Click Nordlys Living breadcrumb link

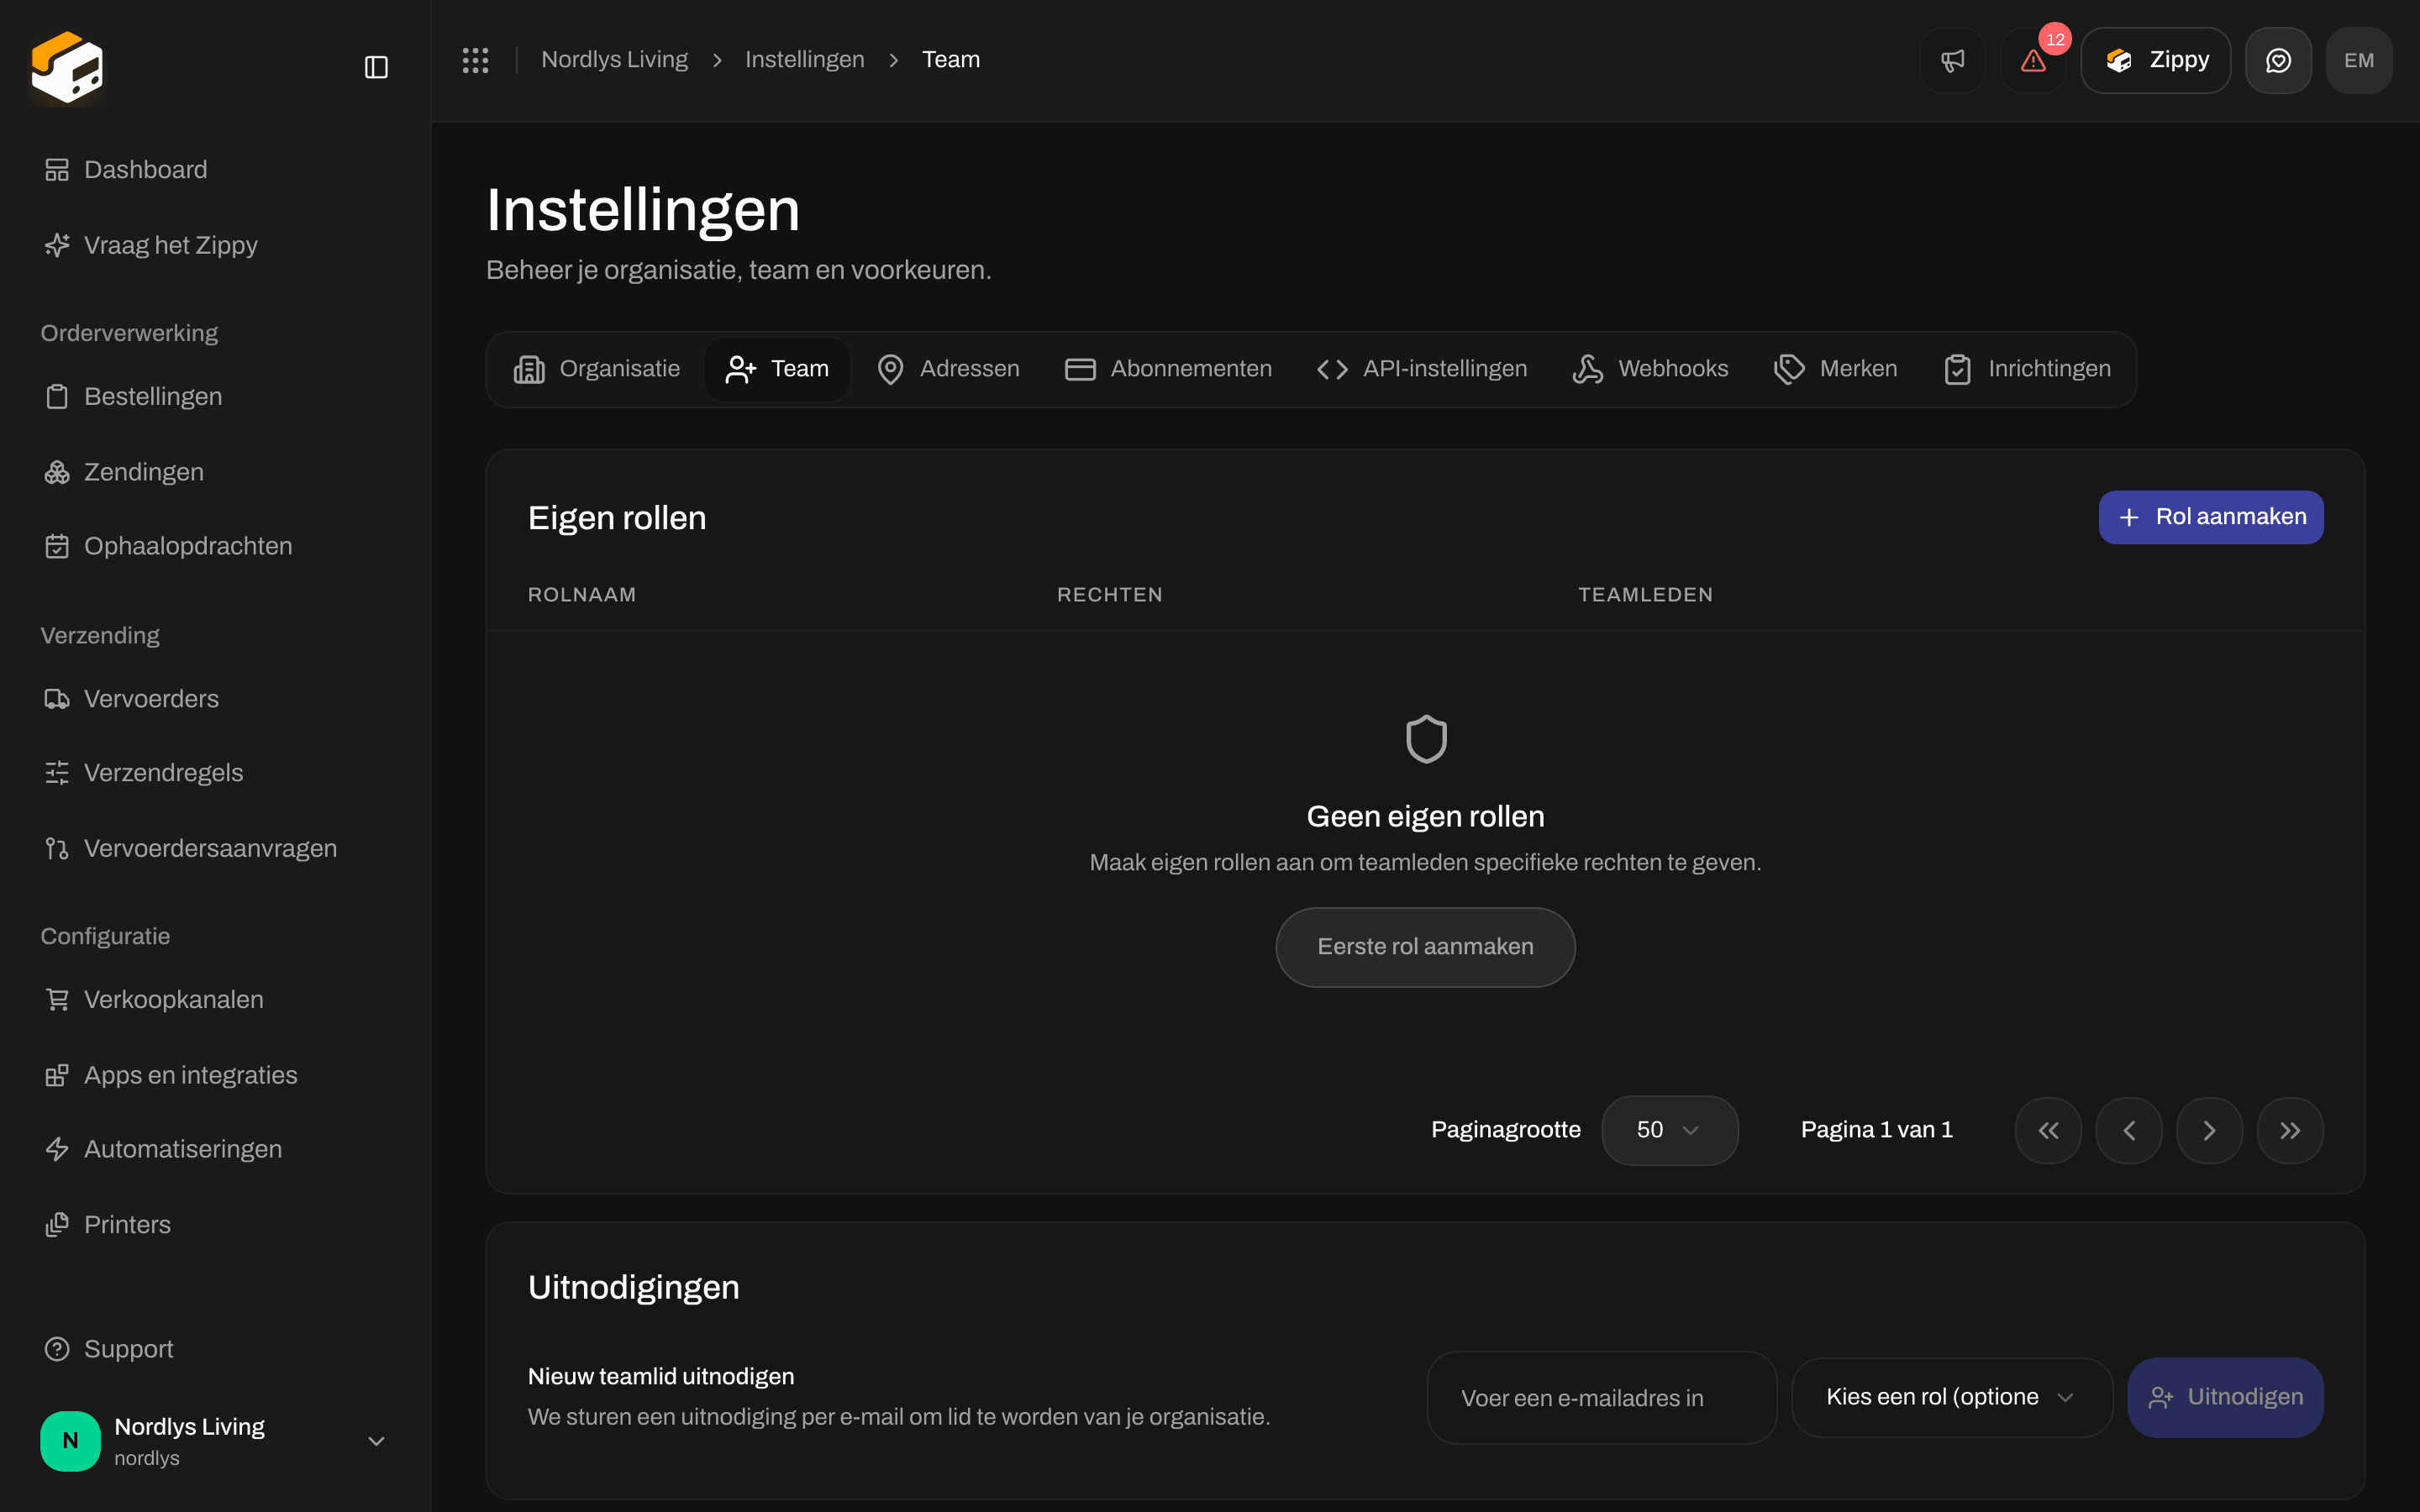click(x=614, y=60)
